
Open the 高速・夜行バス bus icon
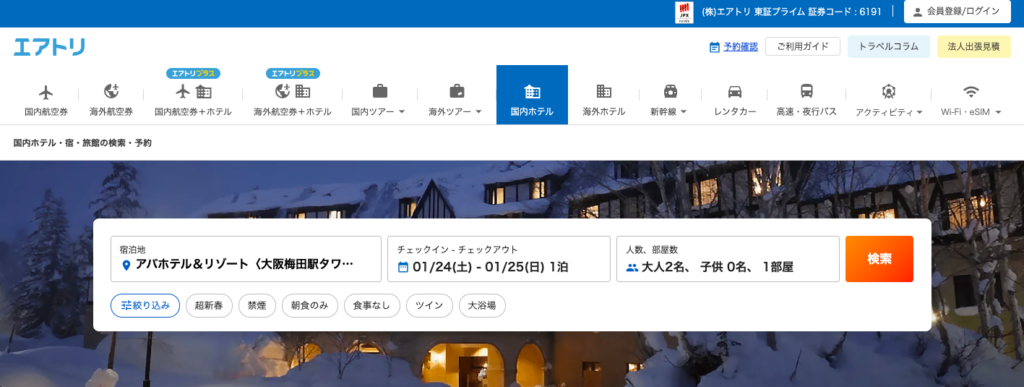point(807,91)
